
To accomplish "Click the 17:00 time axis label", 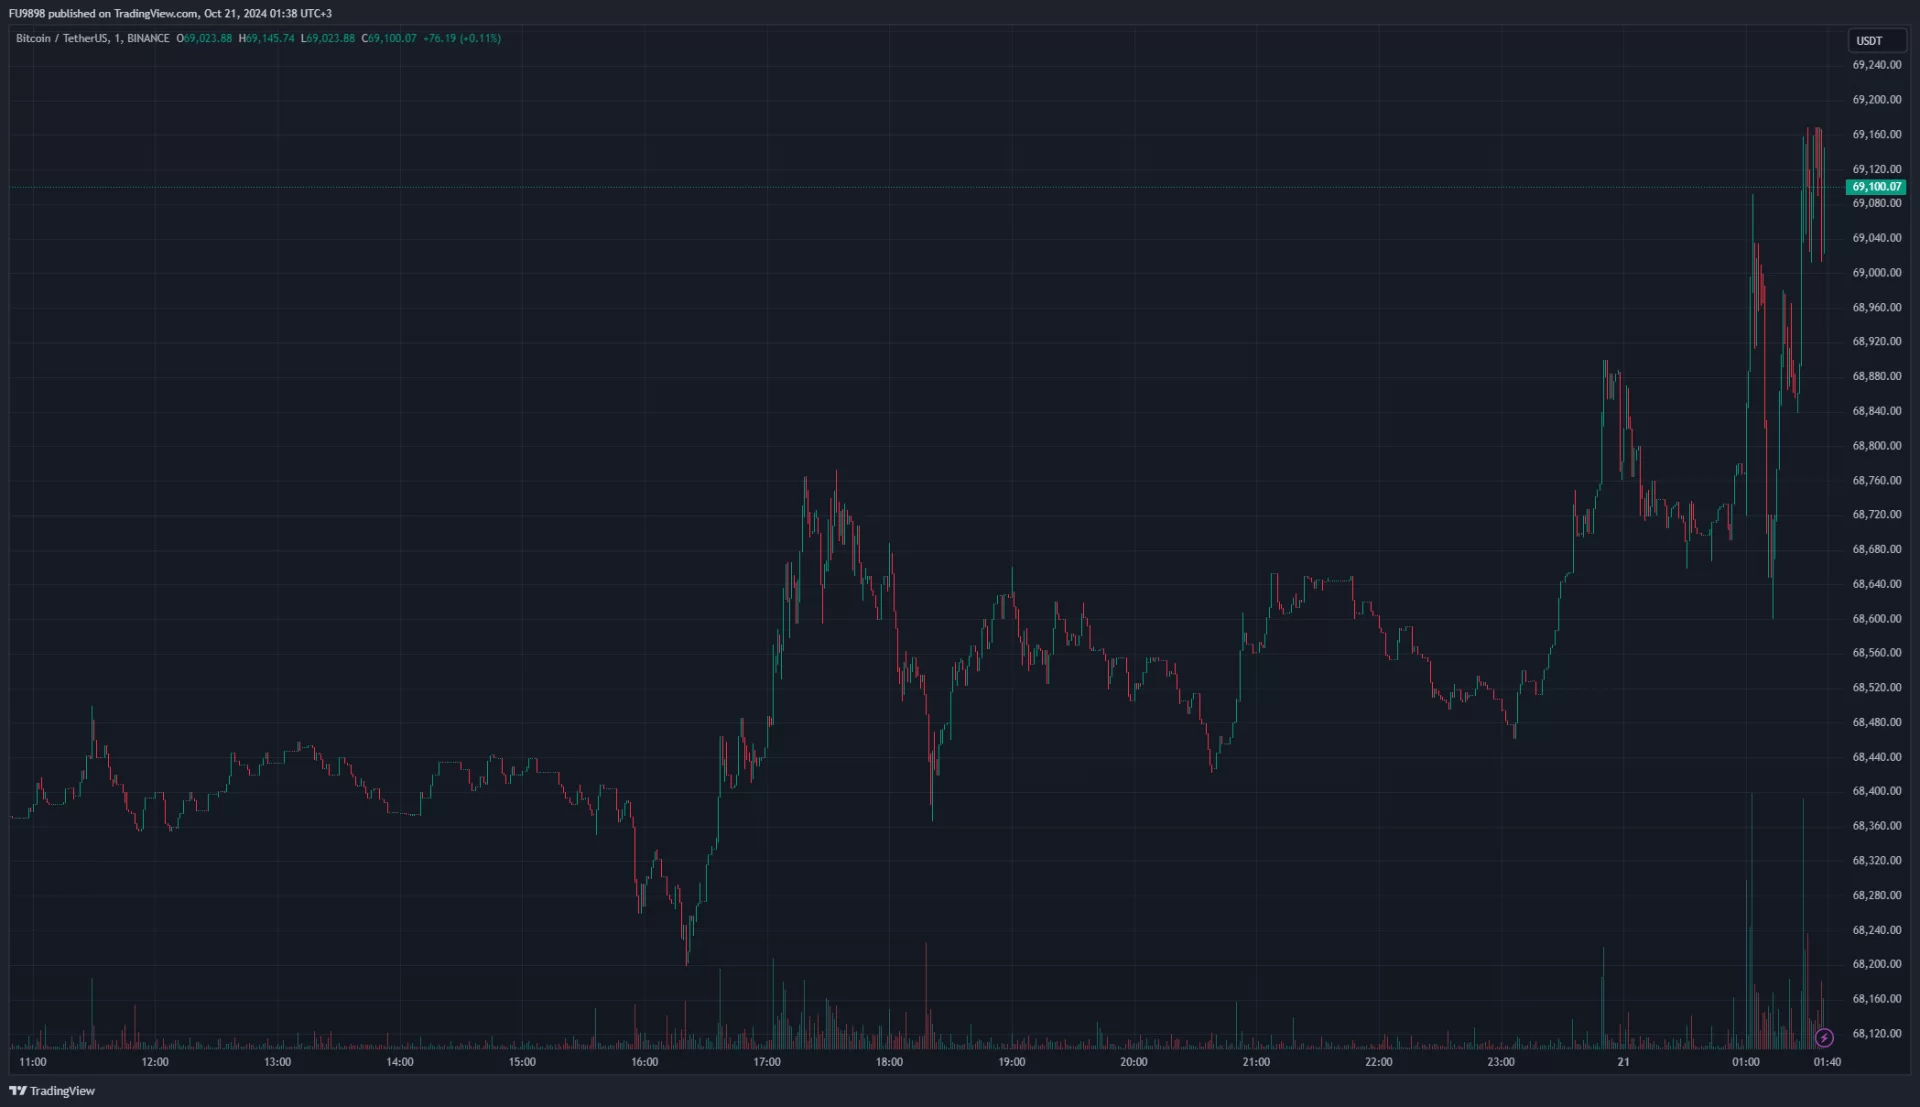I will click(767, 1062).
